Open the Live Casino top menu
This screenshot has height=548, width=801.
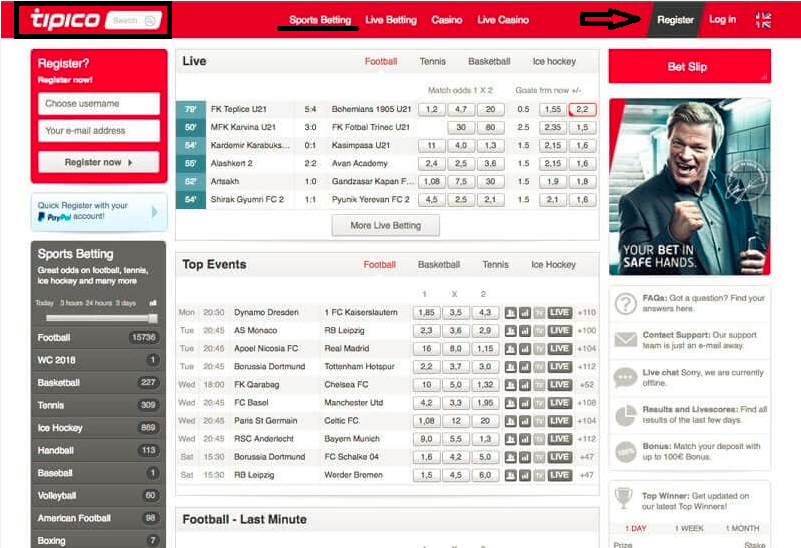click(503, 20)
